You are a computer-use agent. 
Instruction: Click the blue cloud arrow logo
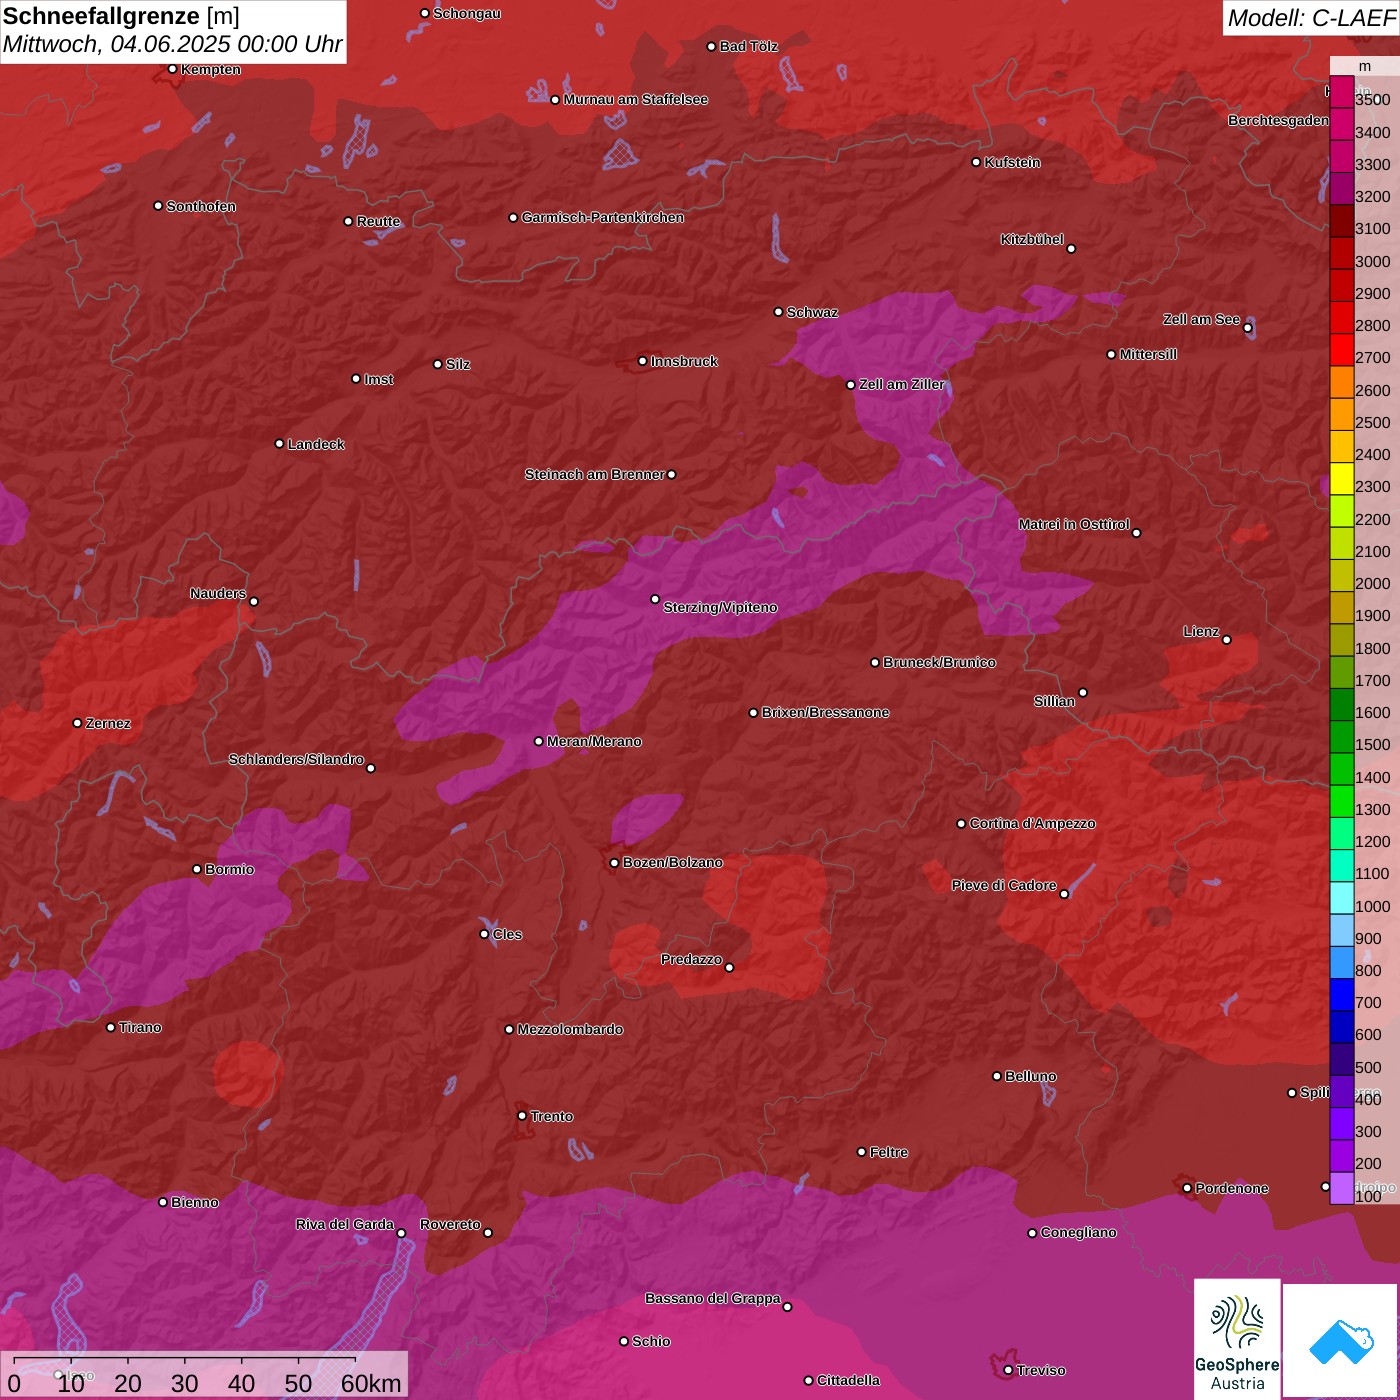(x=1340, y=1341)
